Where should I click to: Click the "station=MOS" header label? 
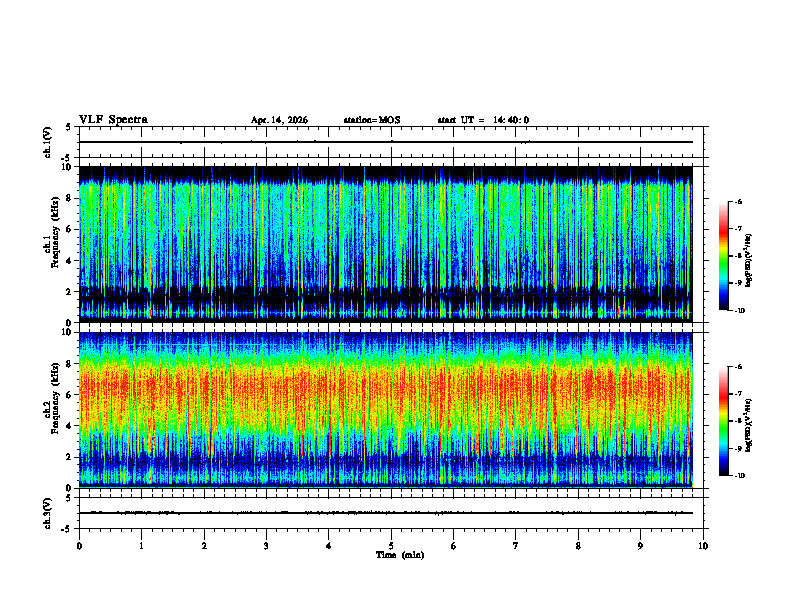pos(372,120)
